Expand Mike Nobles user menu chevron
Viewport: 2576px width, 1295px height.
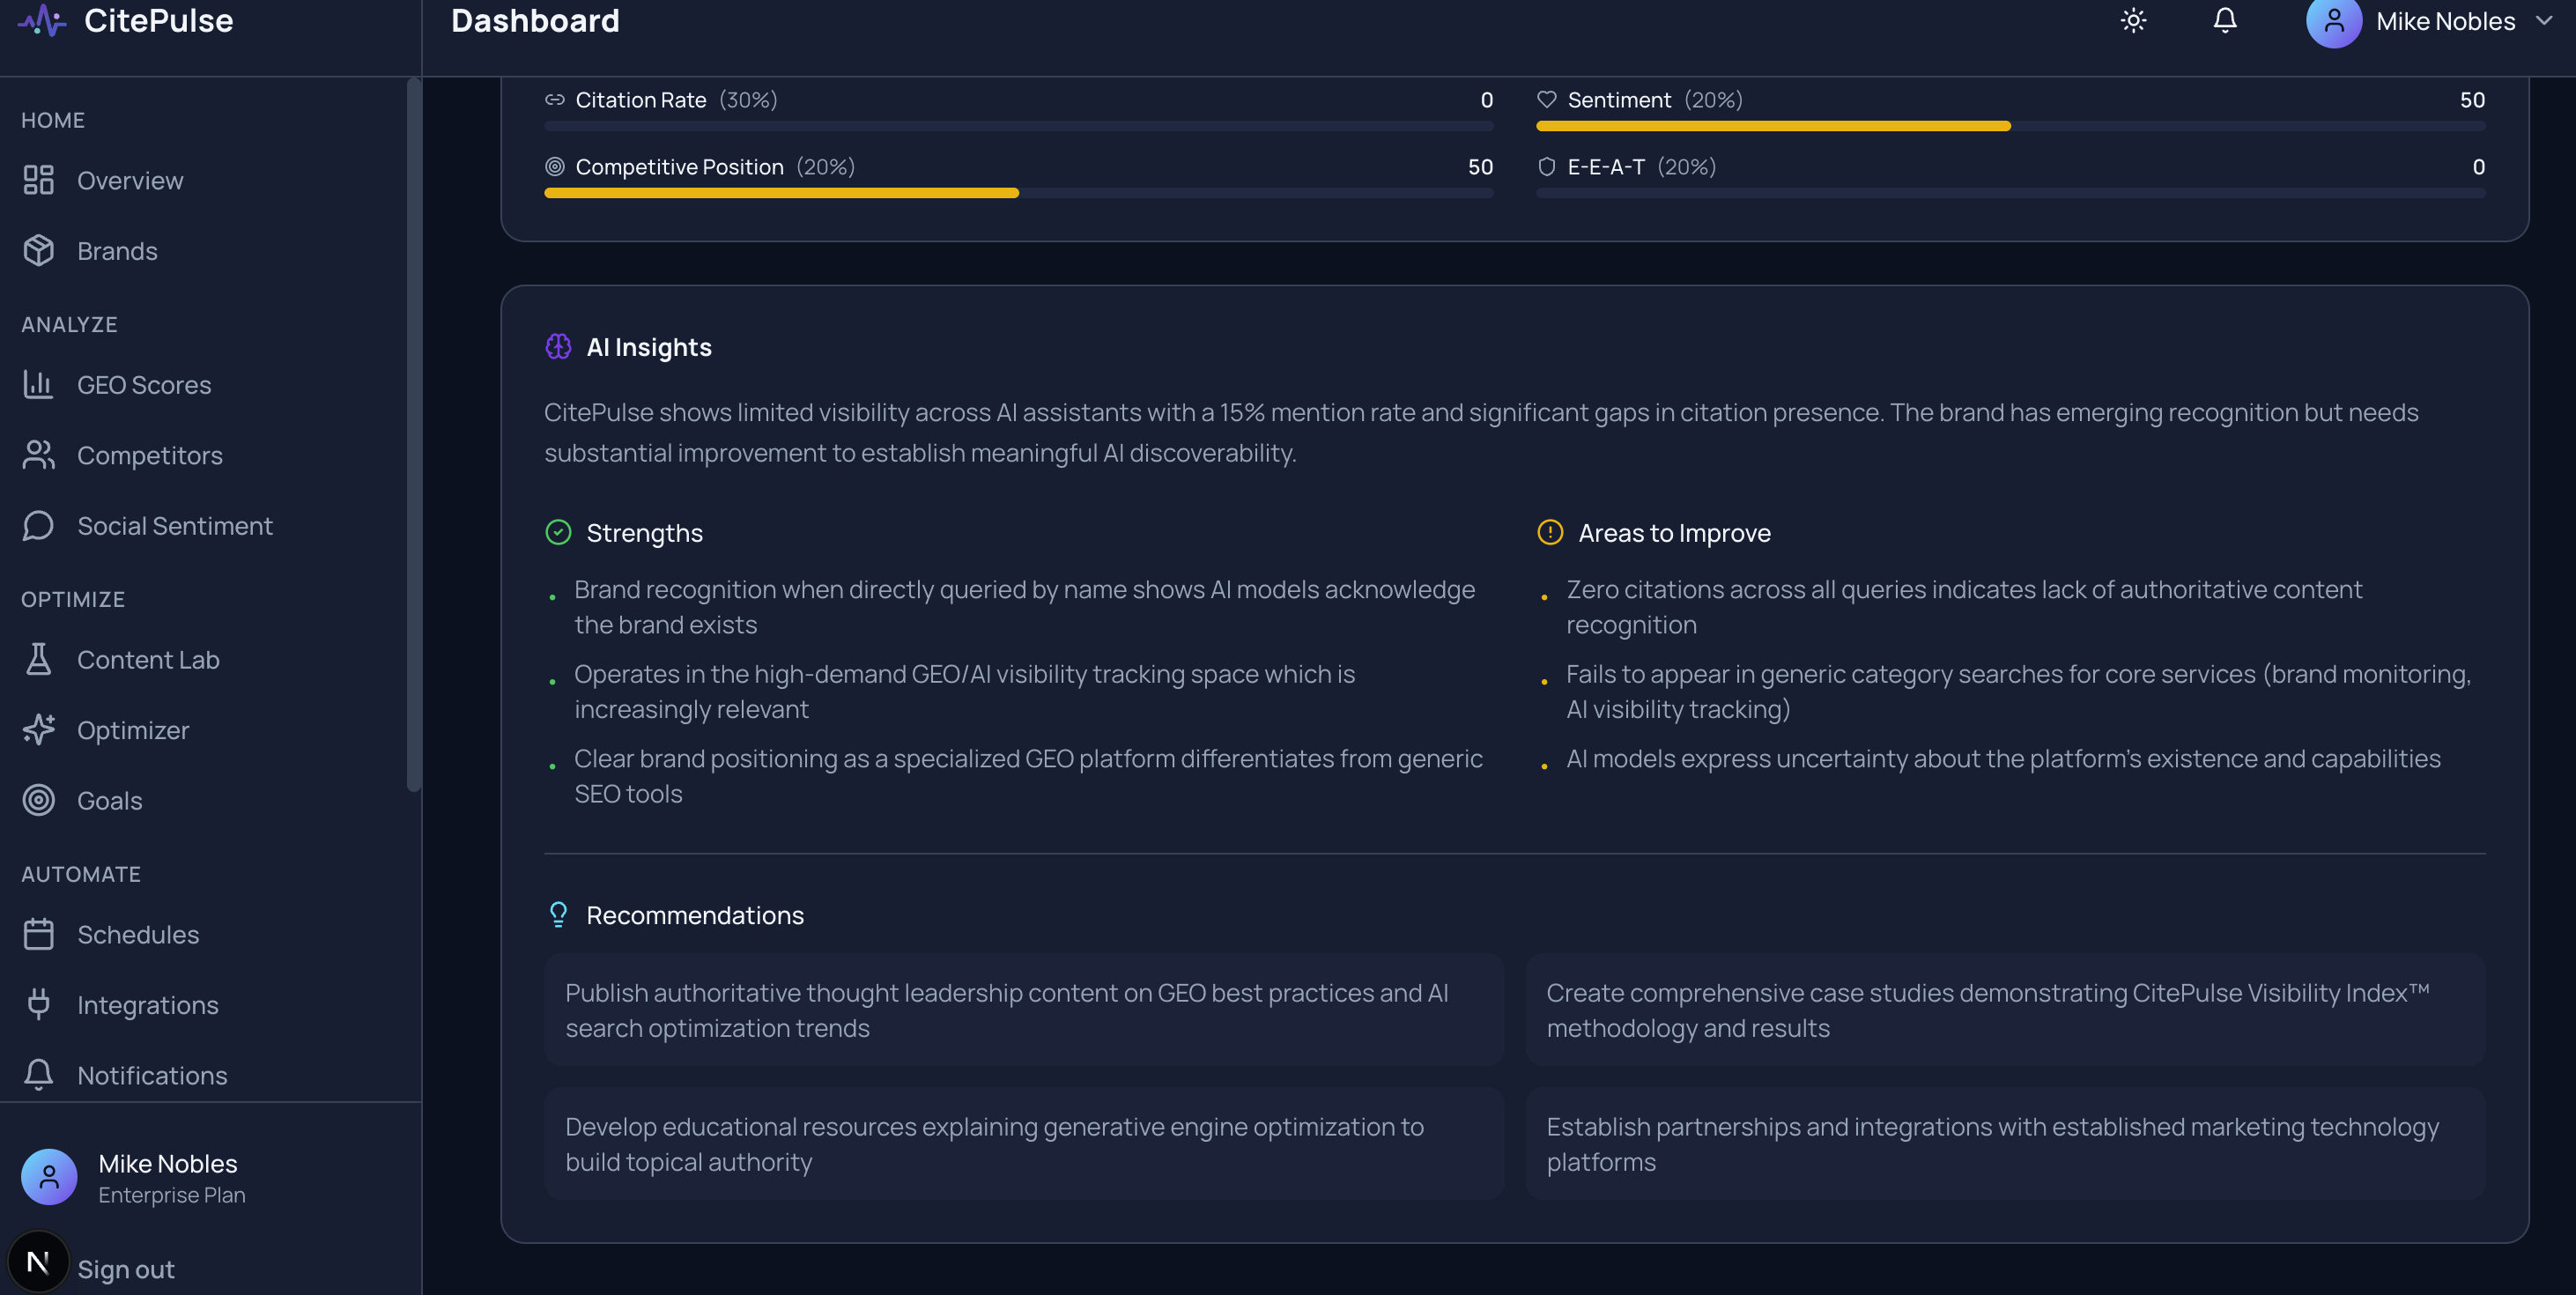pyautogui.click(x=2544, y=21)
